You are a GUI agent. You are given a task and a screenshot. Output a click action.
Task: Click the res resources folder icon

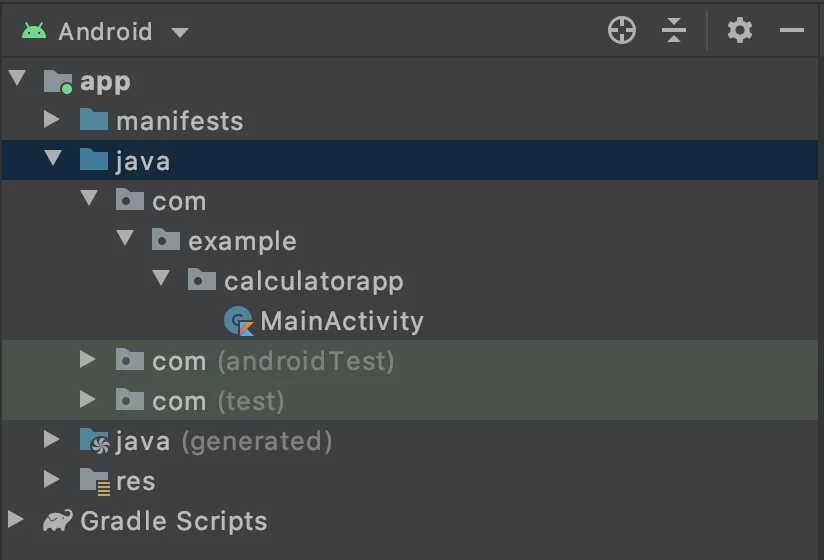tap(95, 481)
